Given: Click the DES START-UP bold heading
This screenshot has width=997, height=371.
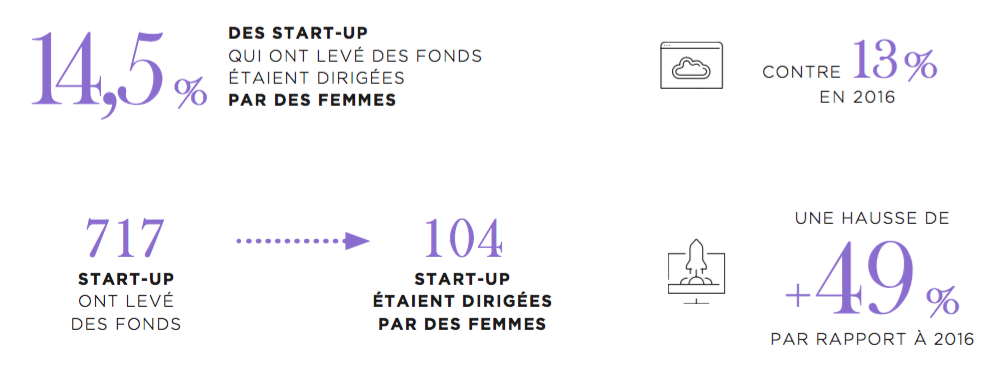Looking at the screenshot, I should (x=298, y=34).
